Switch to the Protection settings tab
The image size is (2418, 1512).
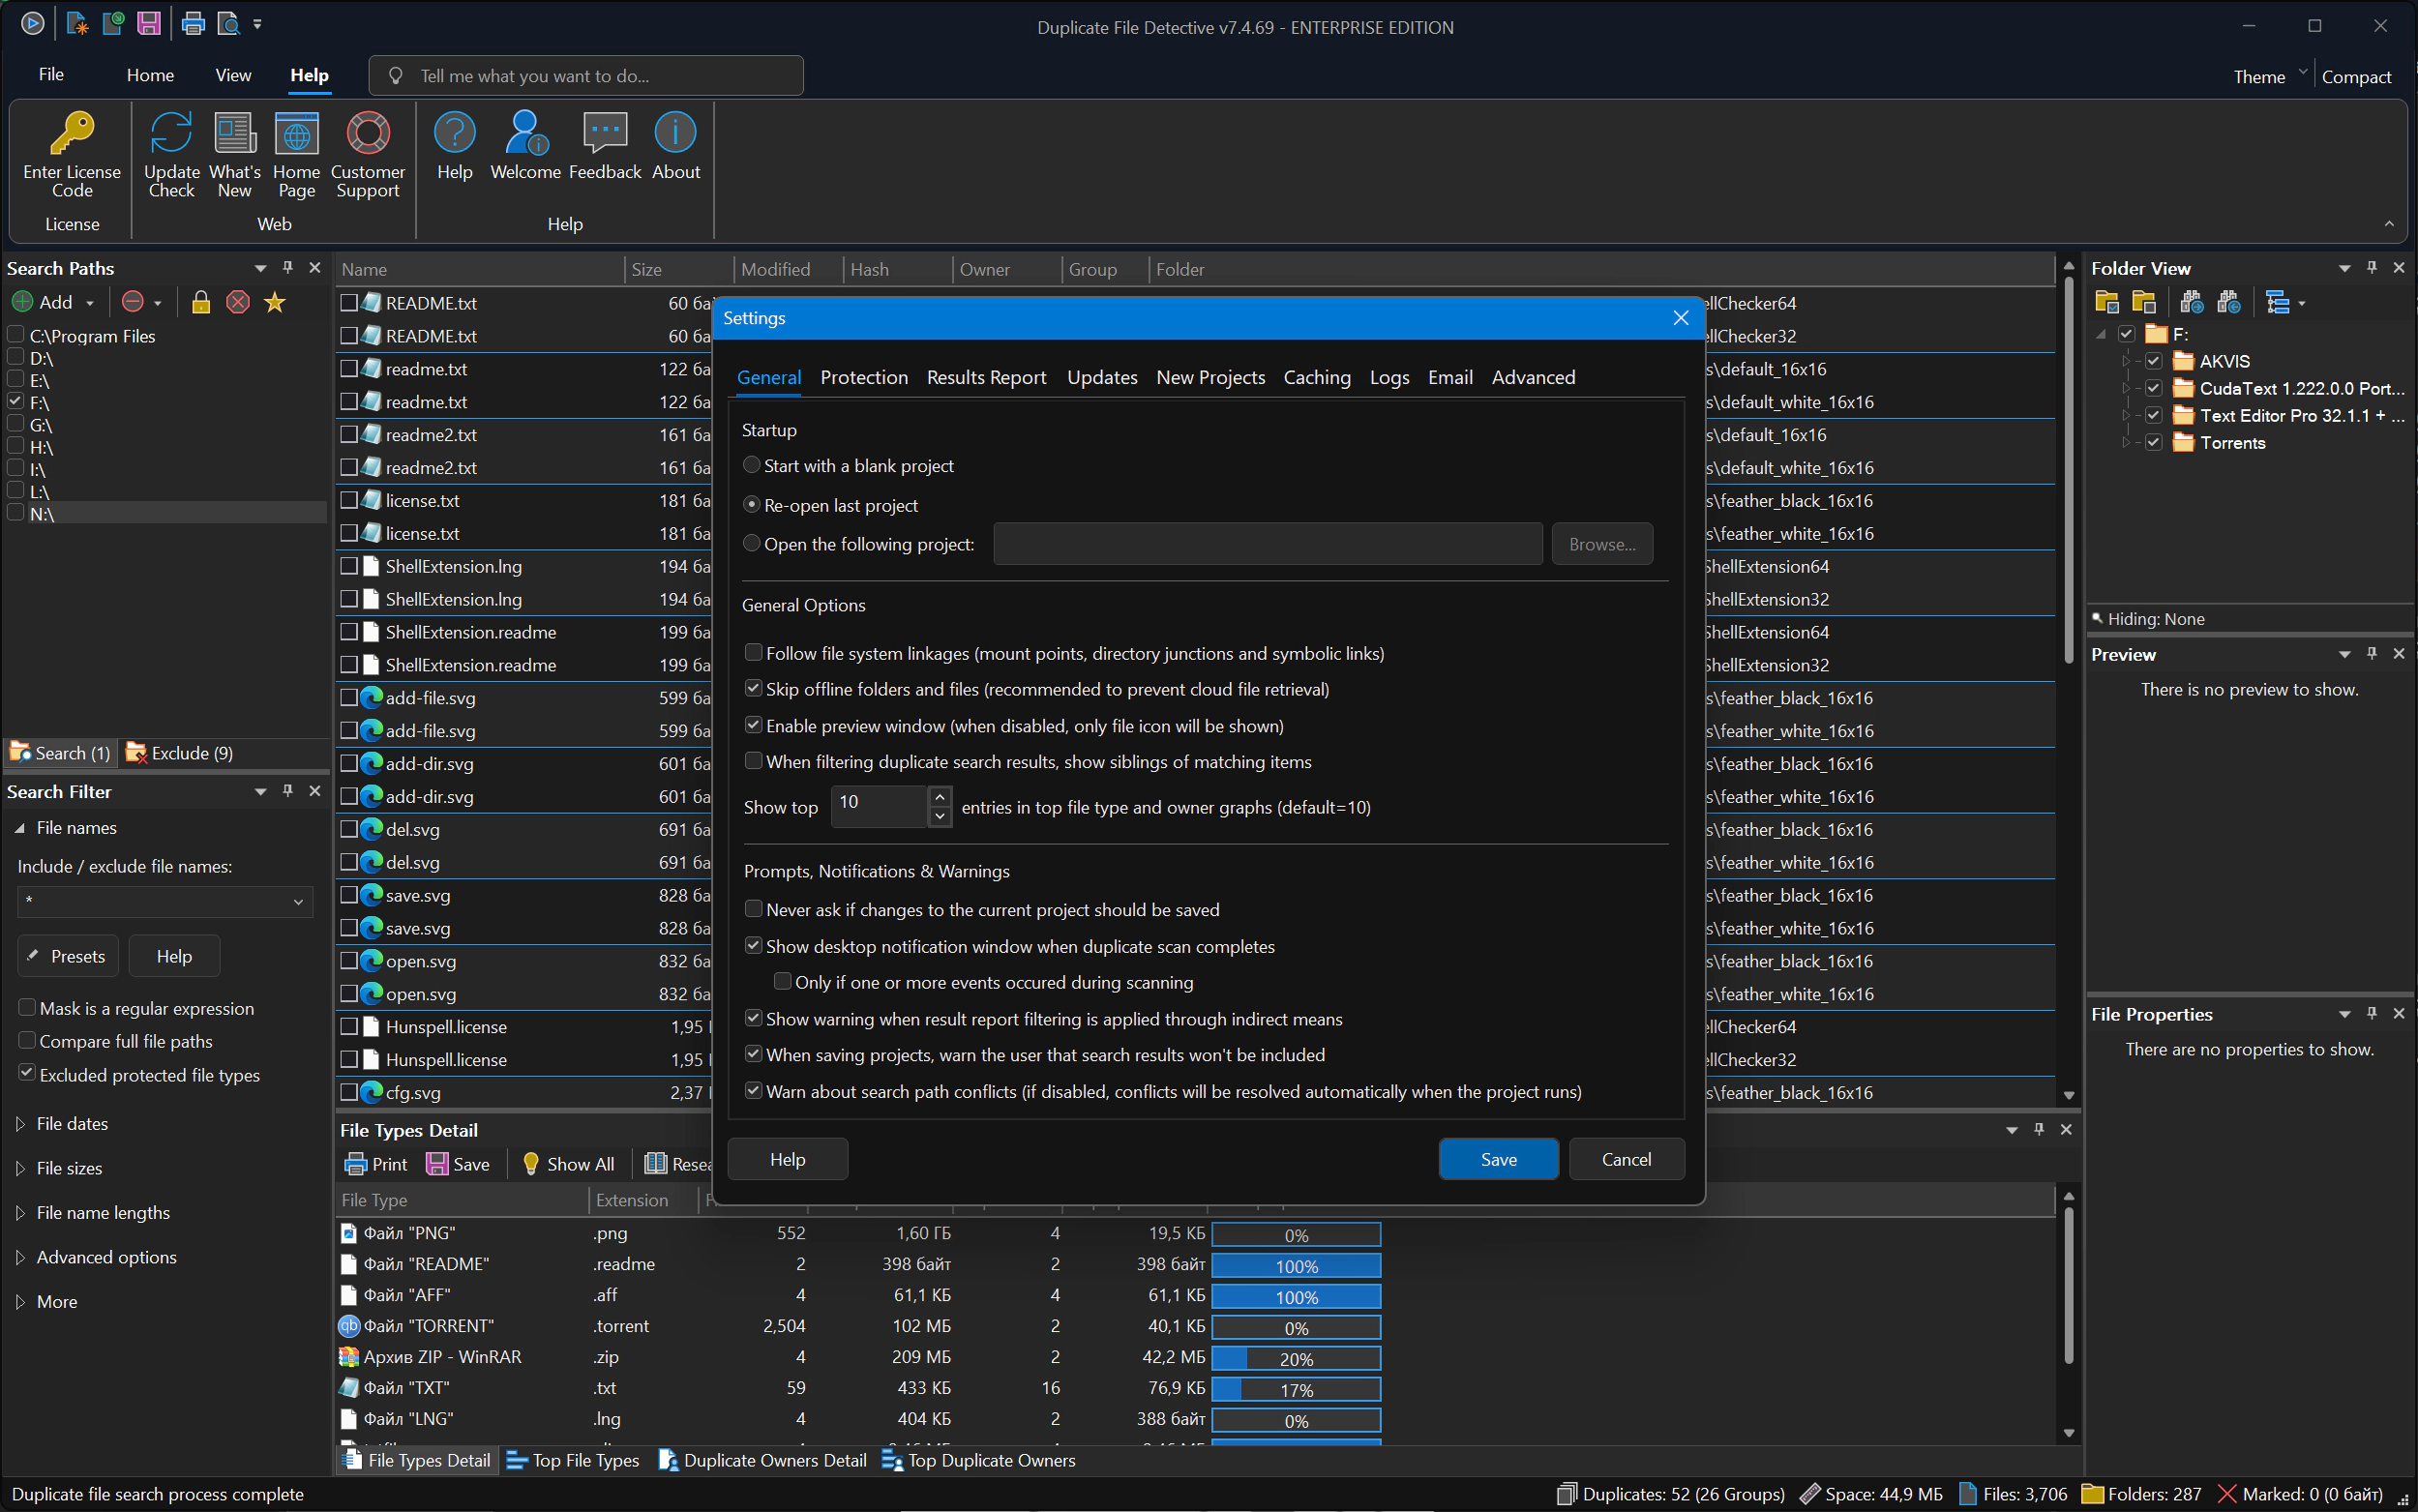click(864, 377)
